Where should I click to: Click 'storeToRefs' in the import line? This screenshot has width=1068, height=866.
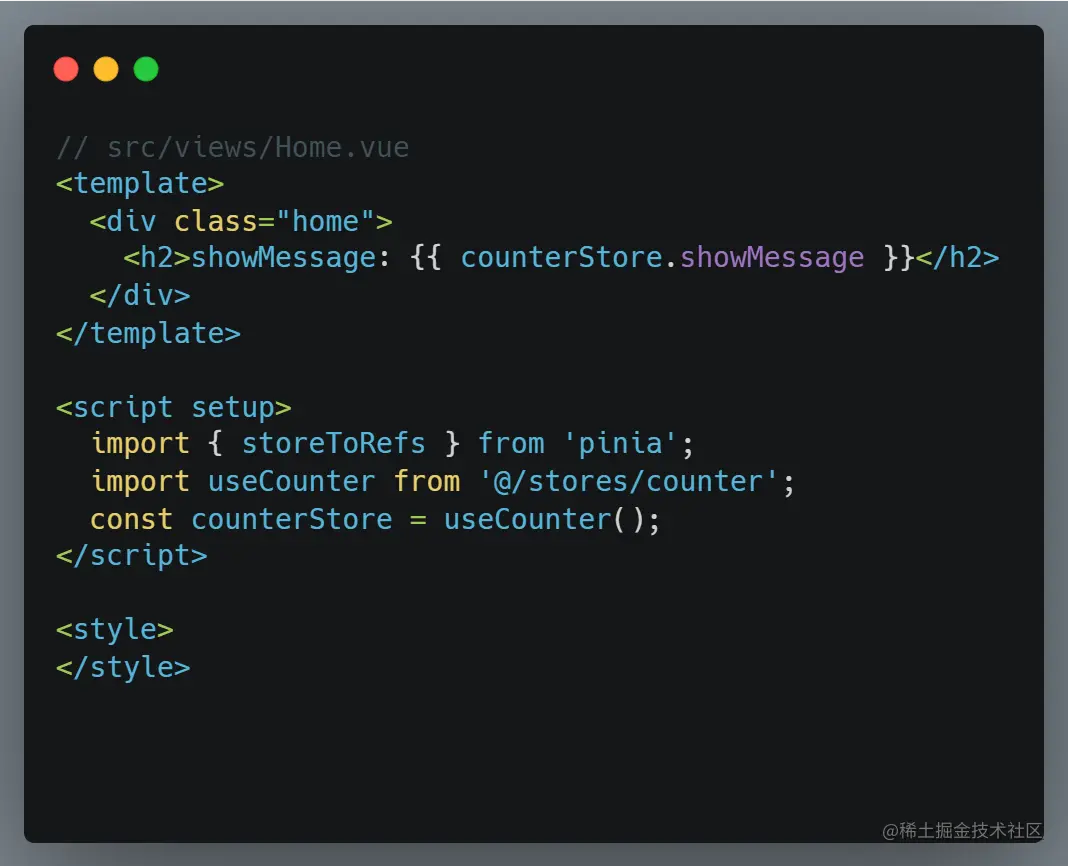pos(334,444)
